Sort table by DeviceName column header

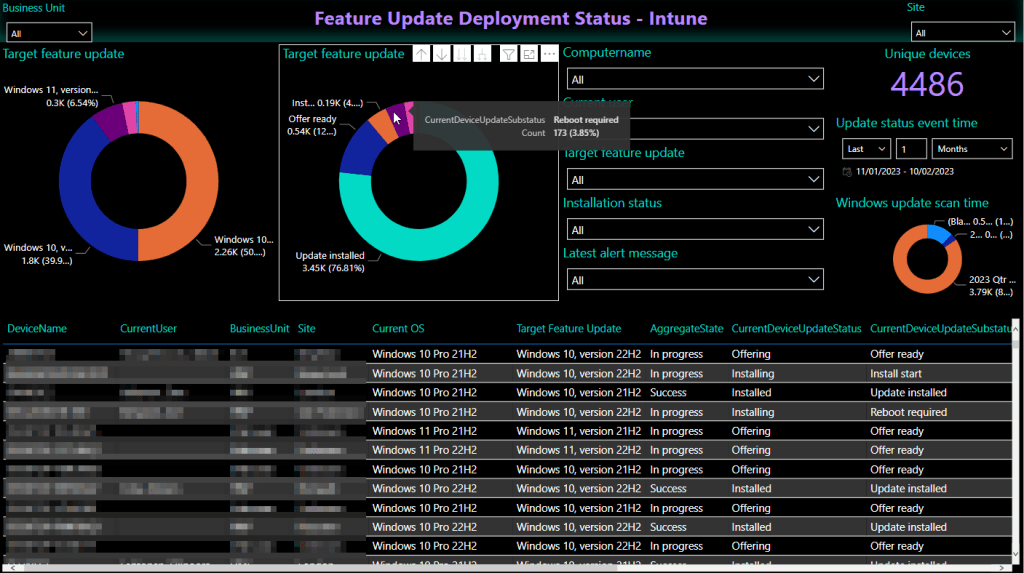37,329
